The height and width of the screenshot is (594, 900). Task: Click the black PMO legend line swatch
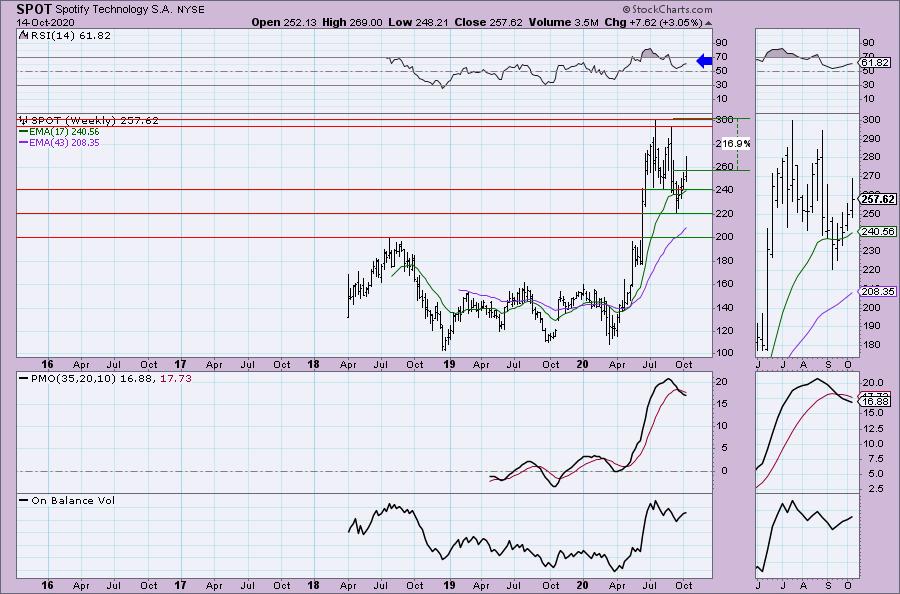click(x=24, y=379)
